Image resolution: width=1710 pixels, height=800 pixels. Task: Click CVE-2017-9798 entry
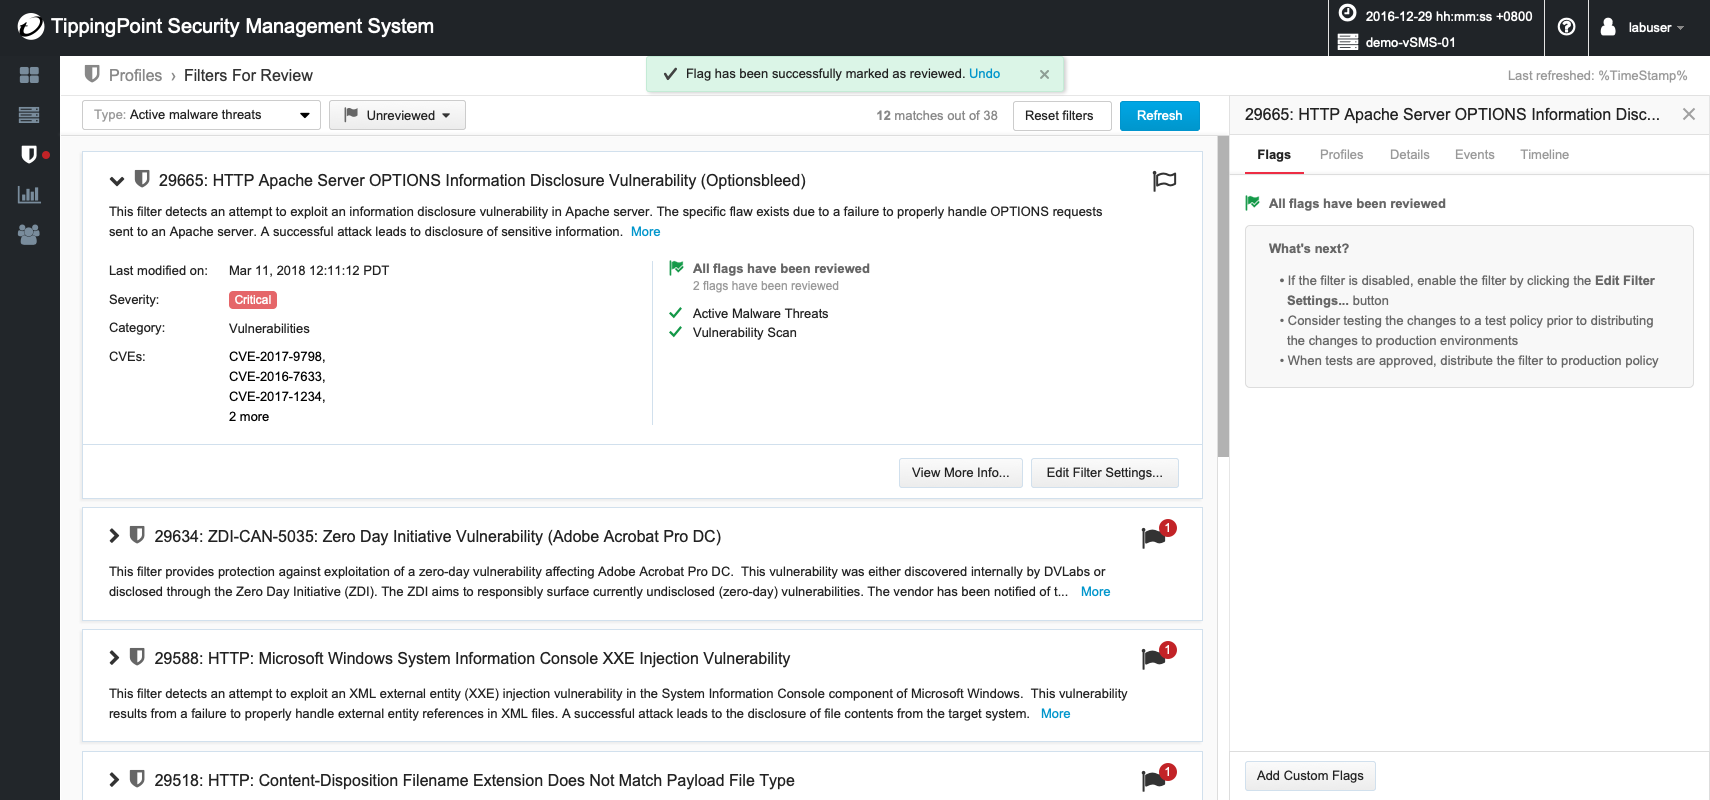(277, 356)
